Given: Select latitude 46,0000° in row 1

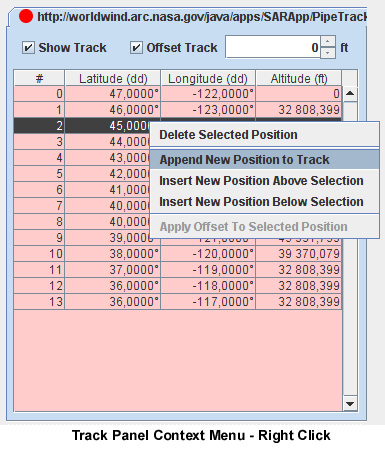Looking at the screenshot, I should pyautogui.click(x=113, y=110).
